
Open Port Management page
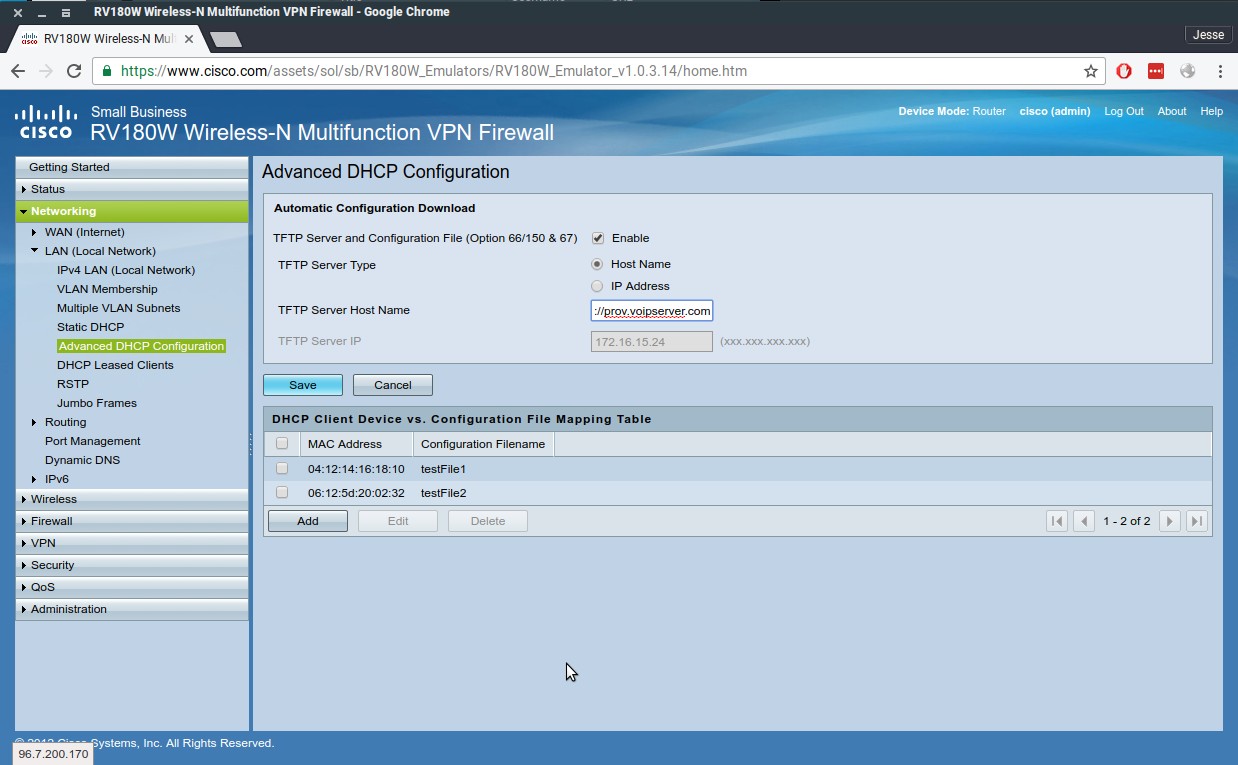pyautogui.click(x=93, y=441)
